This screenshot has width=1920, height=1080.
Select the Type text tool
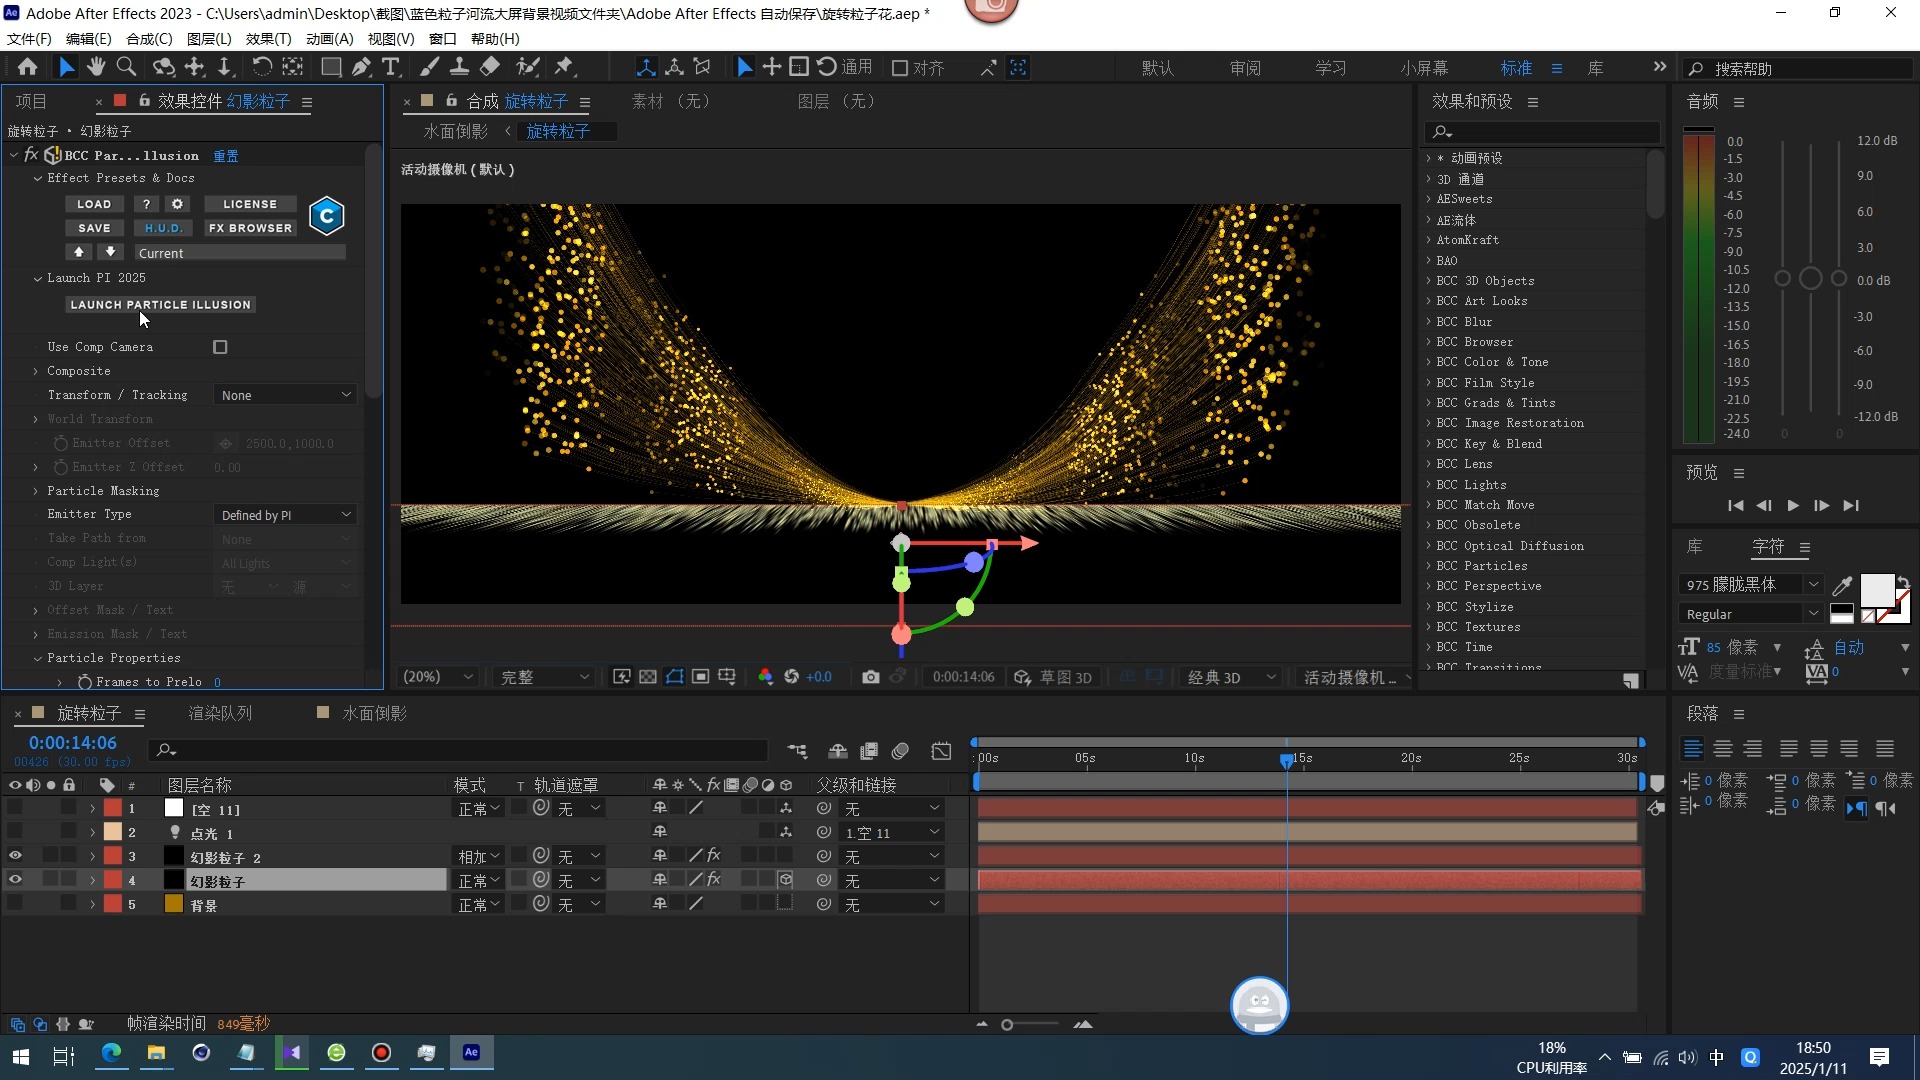tap(391, 67)
